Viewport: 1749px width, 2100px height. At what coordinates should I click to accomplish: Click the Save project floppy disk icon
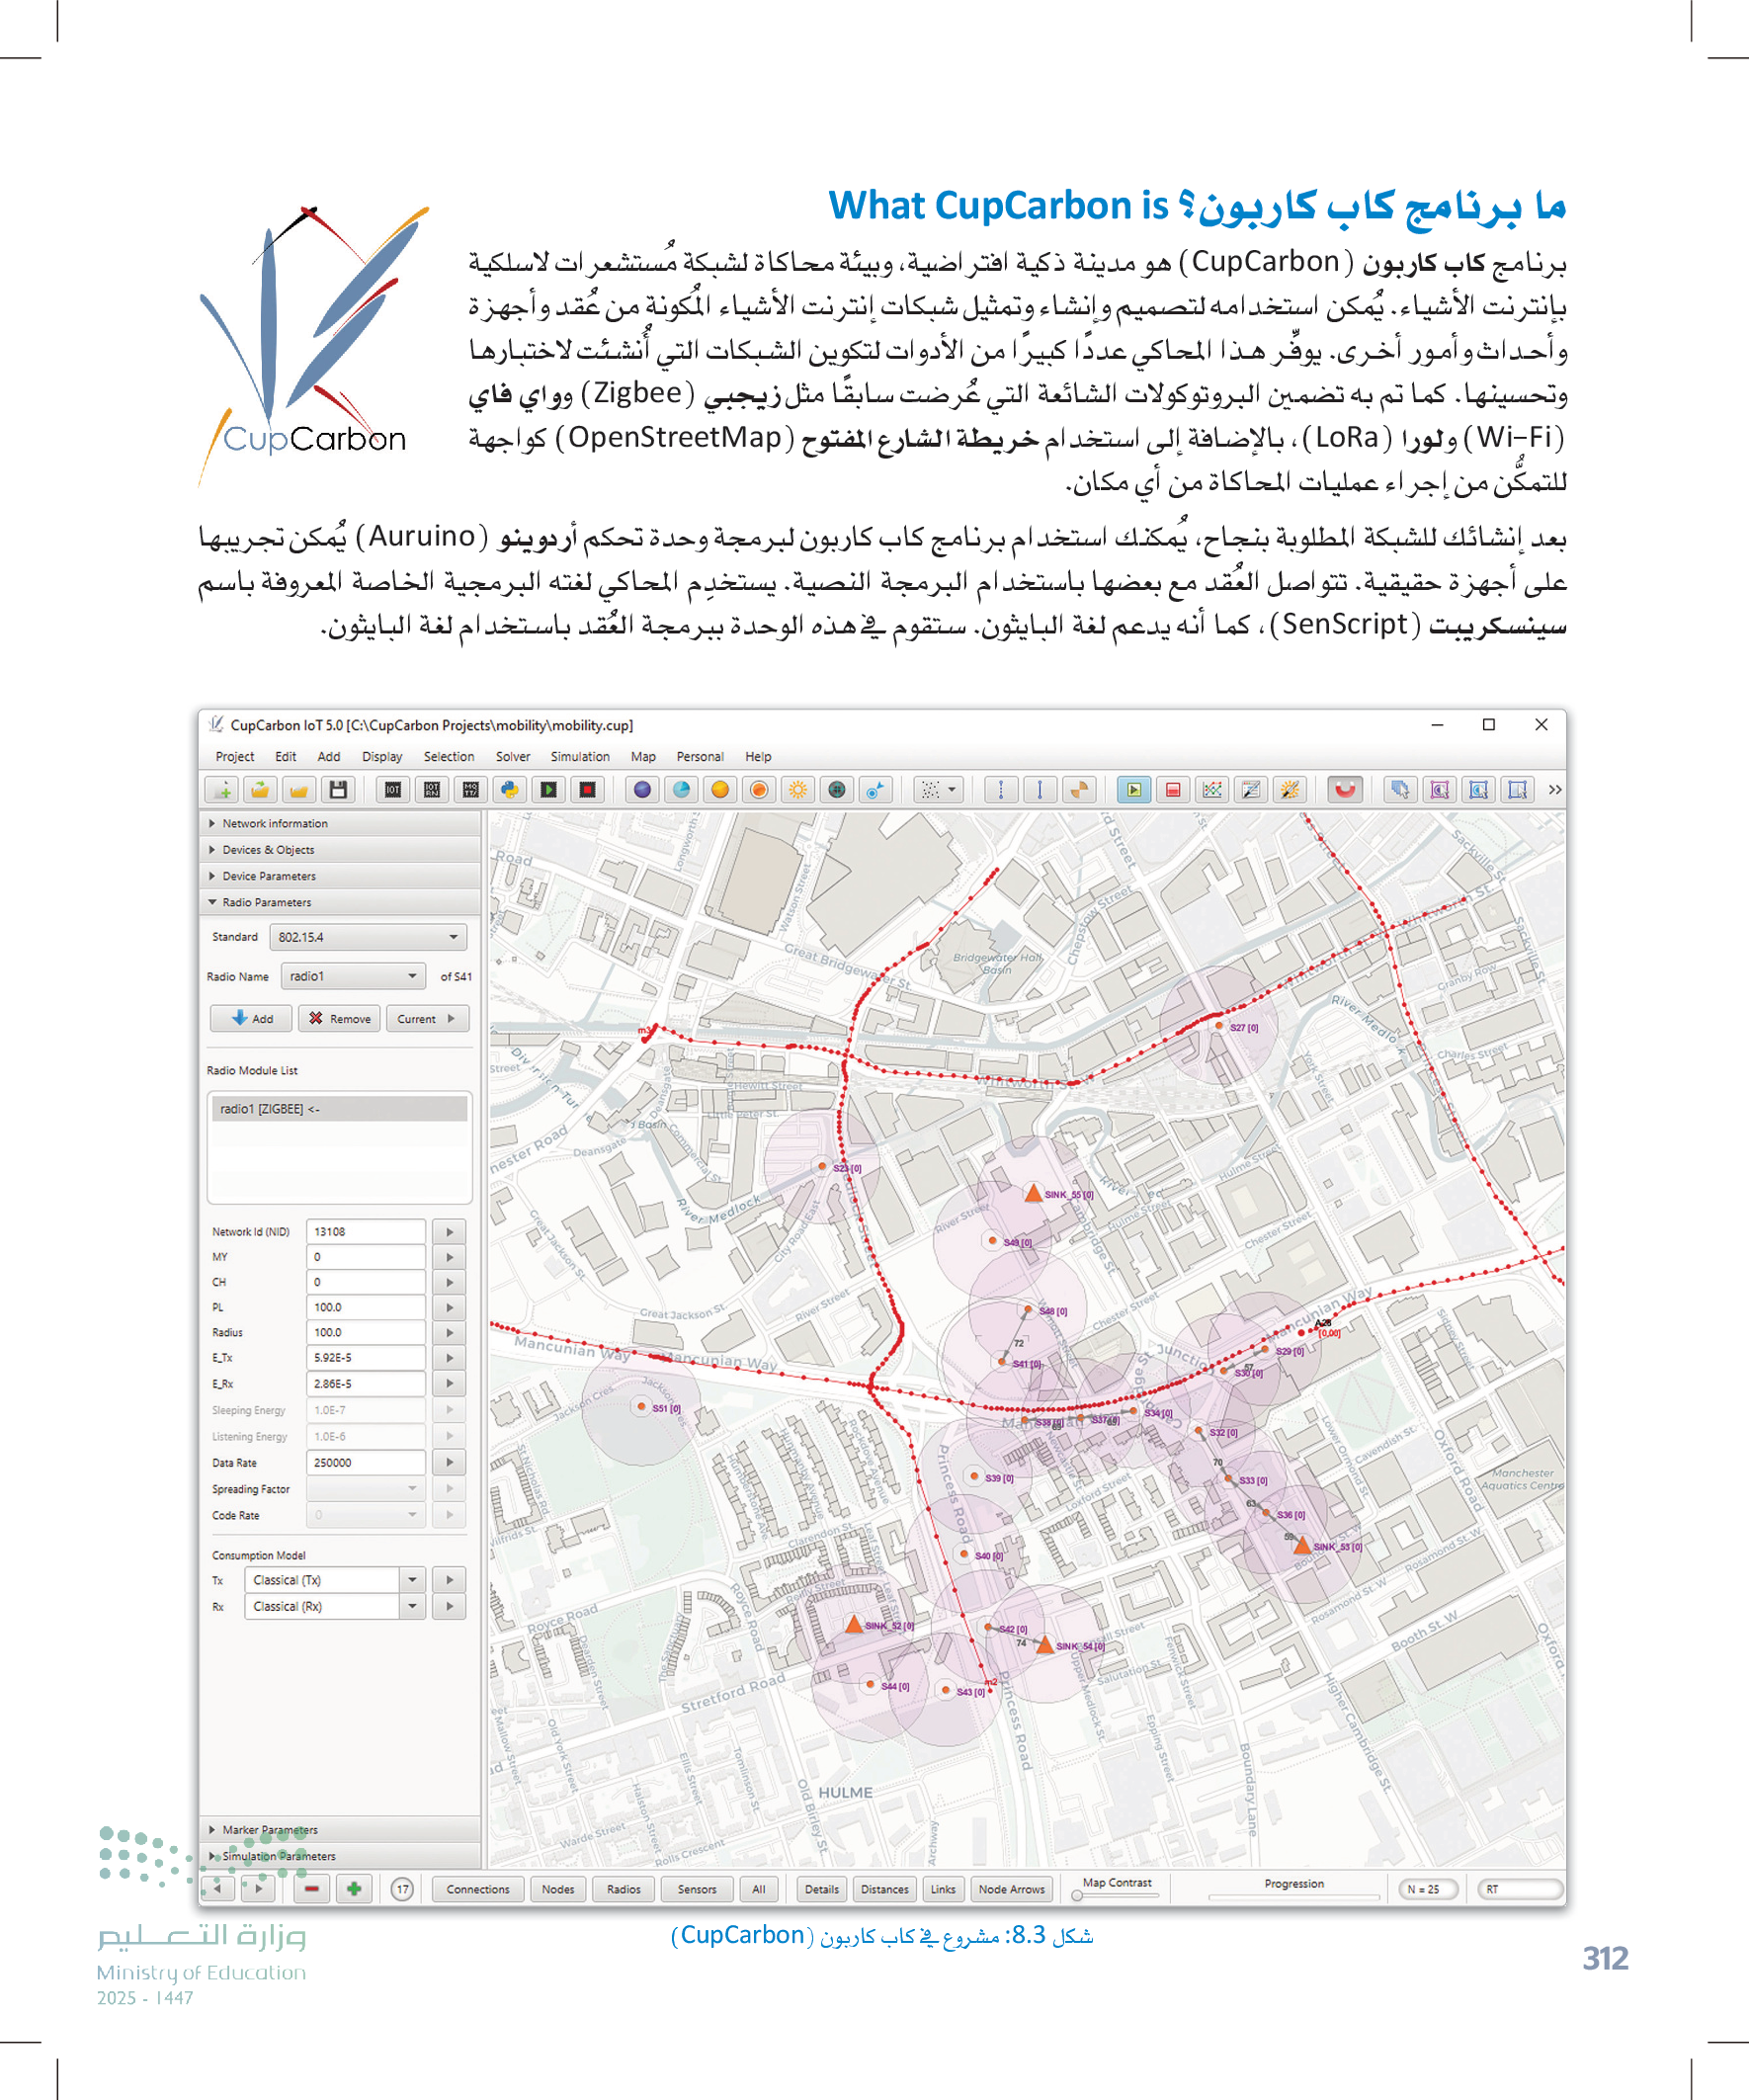point(338,790)
